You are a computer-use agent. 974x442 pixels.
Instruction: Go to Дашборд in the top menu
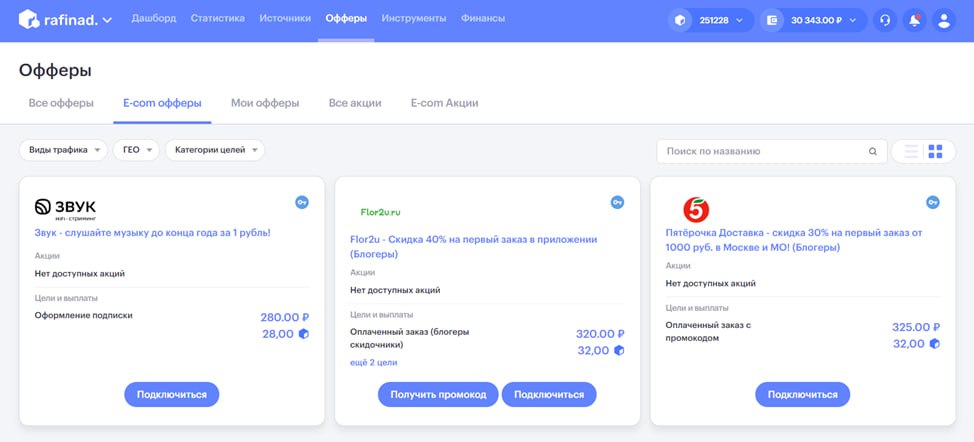pyautogui.click(x=153, y=19)
